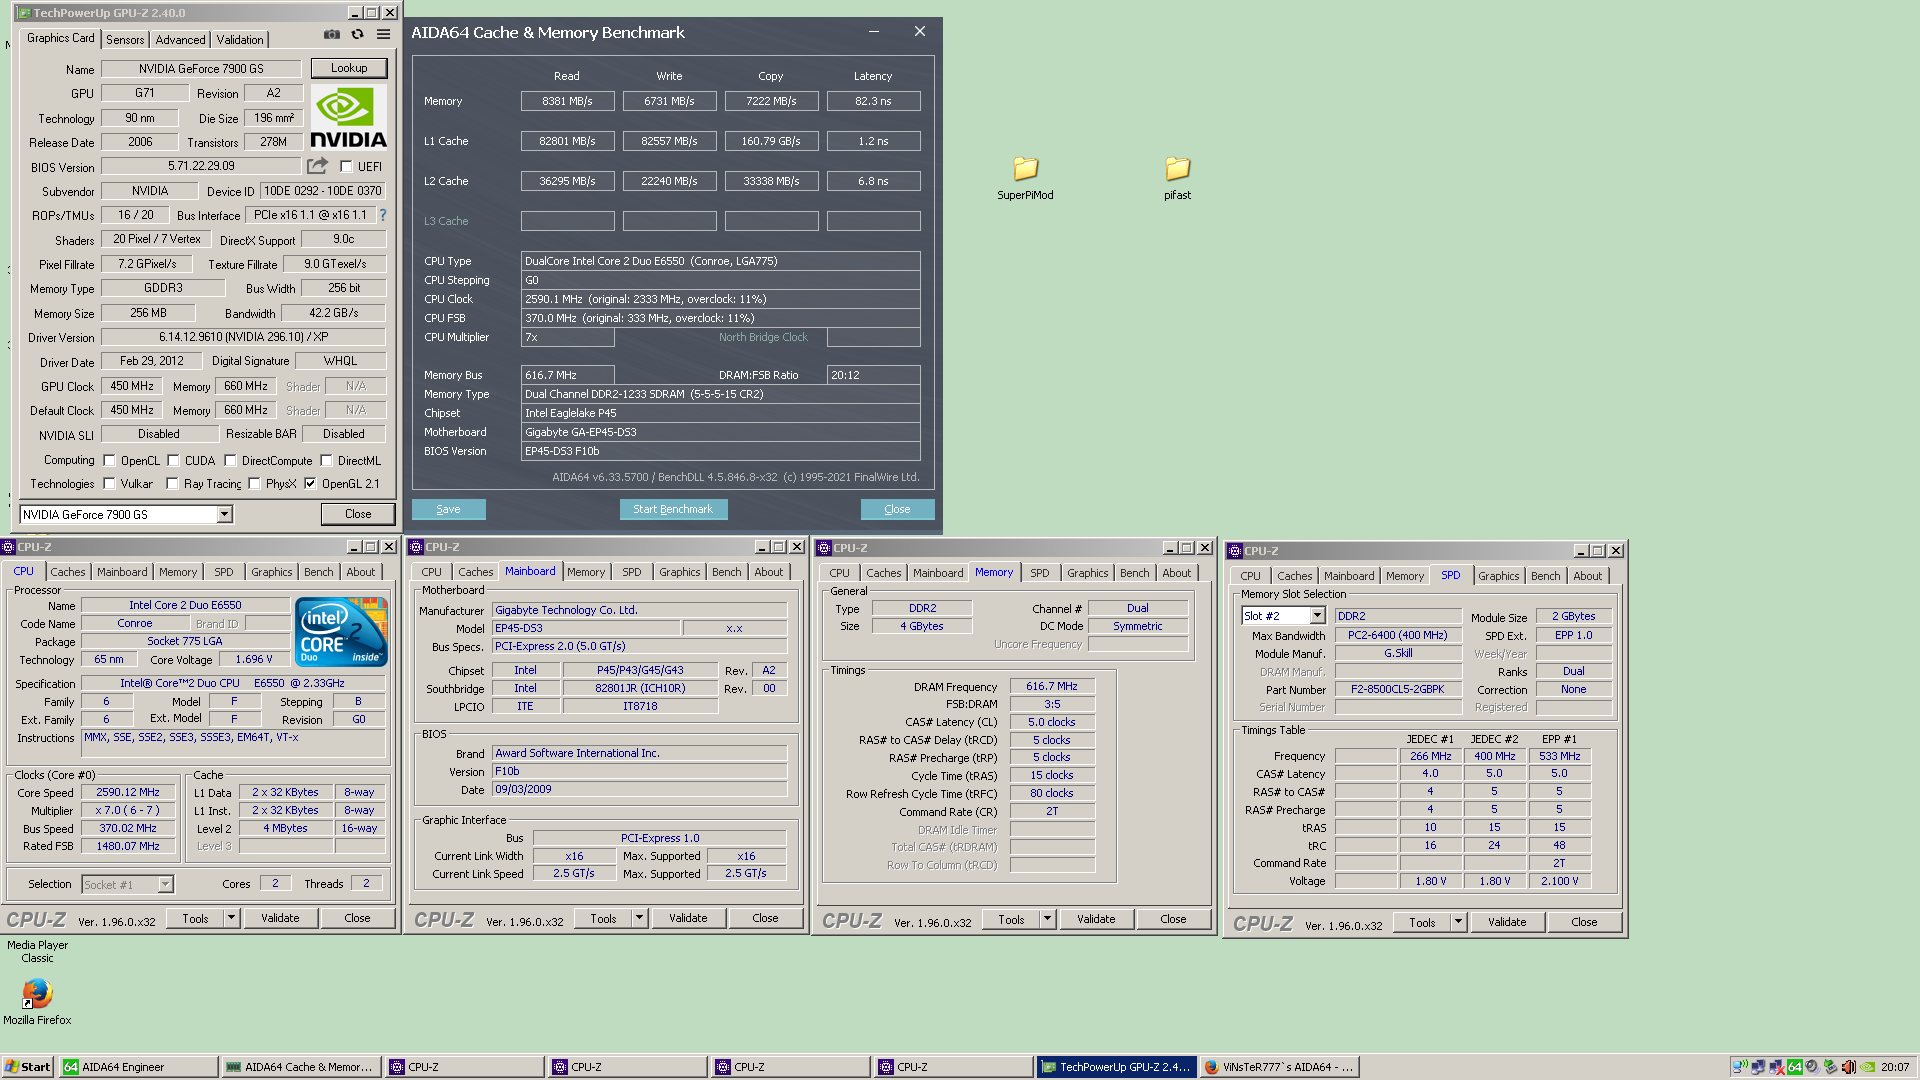Click the CPU-Z SPD window title icon

(1235, 551)
